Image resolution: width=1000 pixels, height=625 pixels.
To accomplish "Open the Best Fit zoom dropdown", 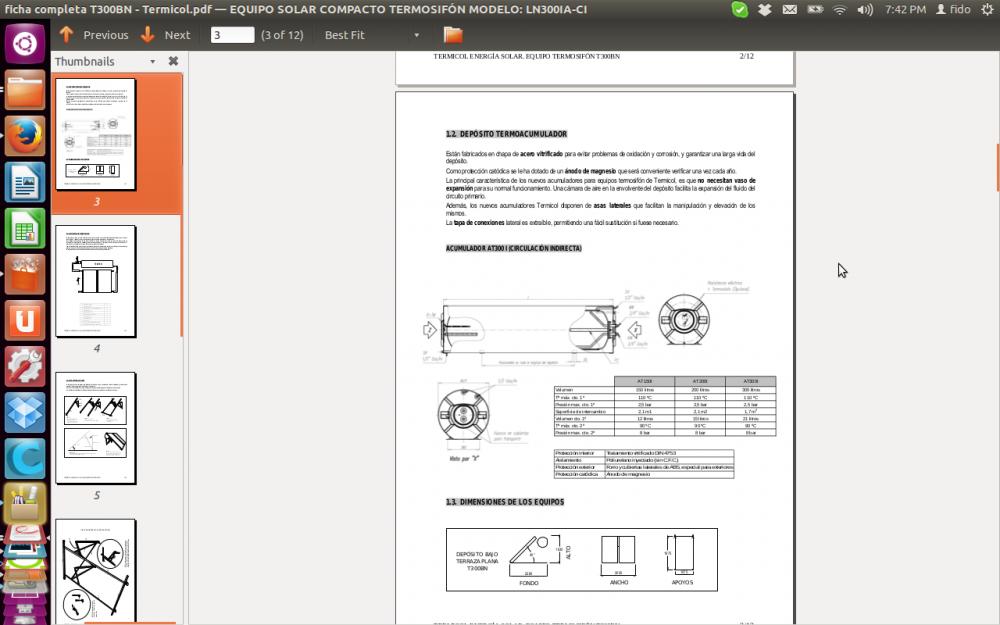I will (x=372, y=35).
